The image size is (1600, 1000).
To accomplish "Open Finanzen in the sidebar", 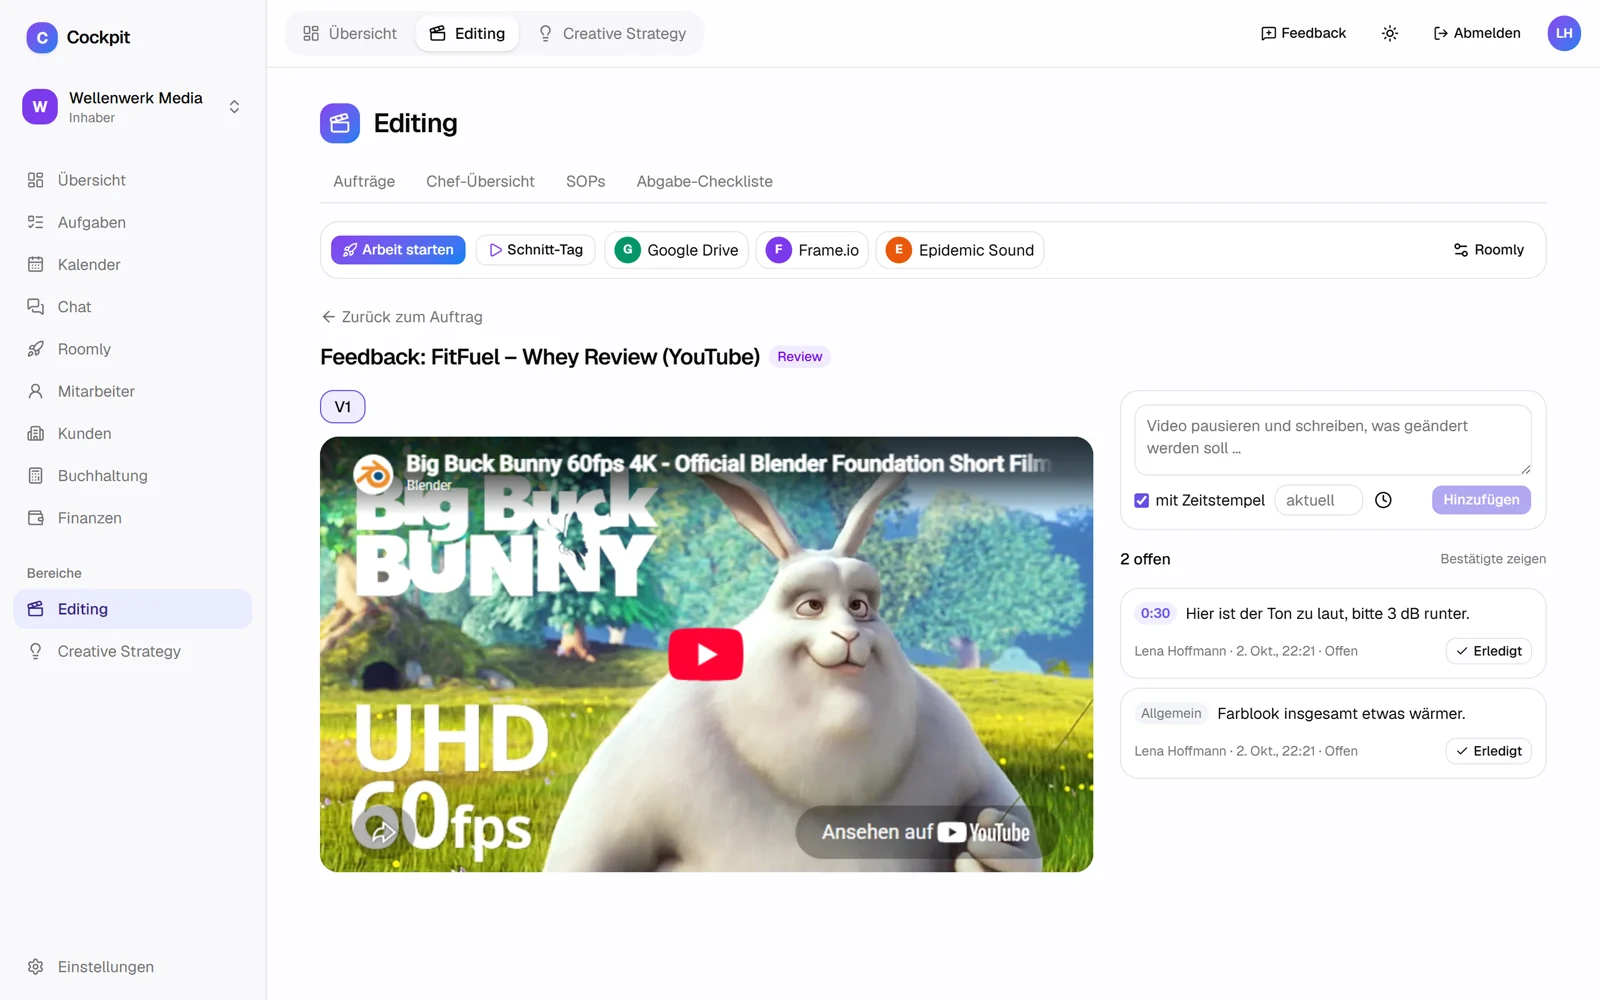I will 133,518.
